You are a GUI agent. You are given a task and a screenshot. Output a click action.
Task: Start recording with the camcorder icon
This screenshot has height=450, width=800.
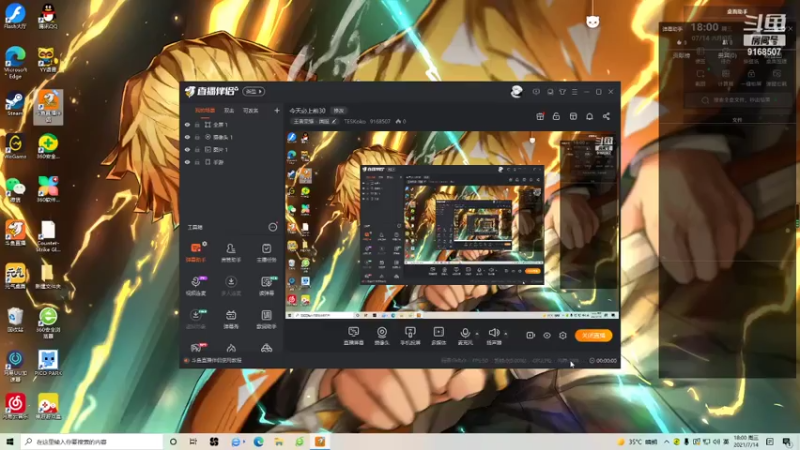pyautogui.click(x=531, y=335)
